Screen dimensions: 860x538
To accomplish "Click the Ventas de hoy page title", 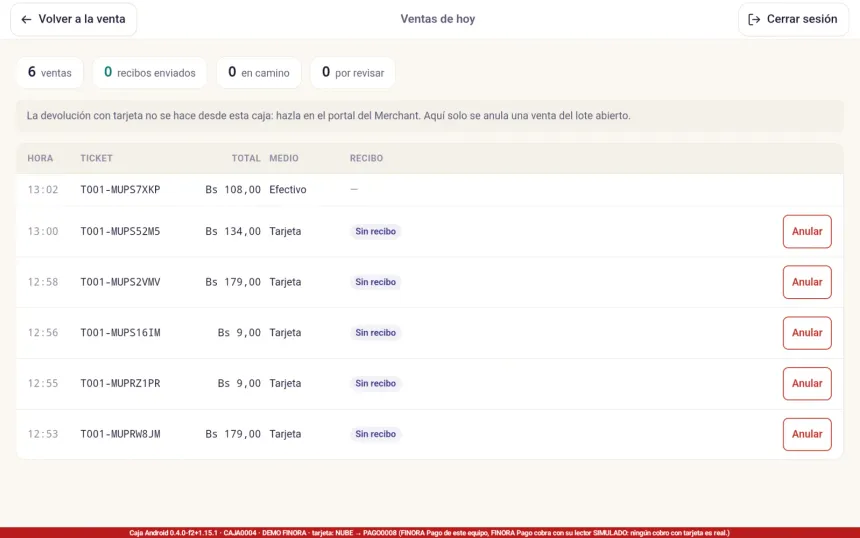I will click(x=438, y=19).
